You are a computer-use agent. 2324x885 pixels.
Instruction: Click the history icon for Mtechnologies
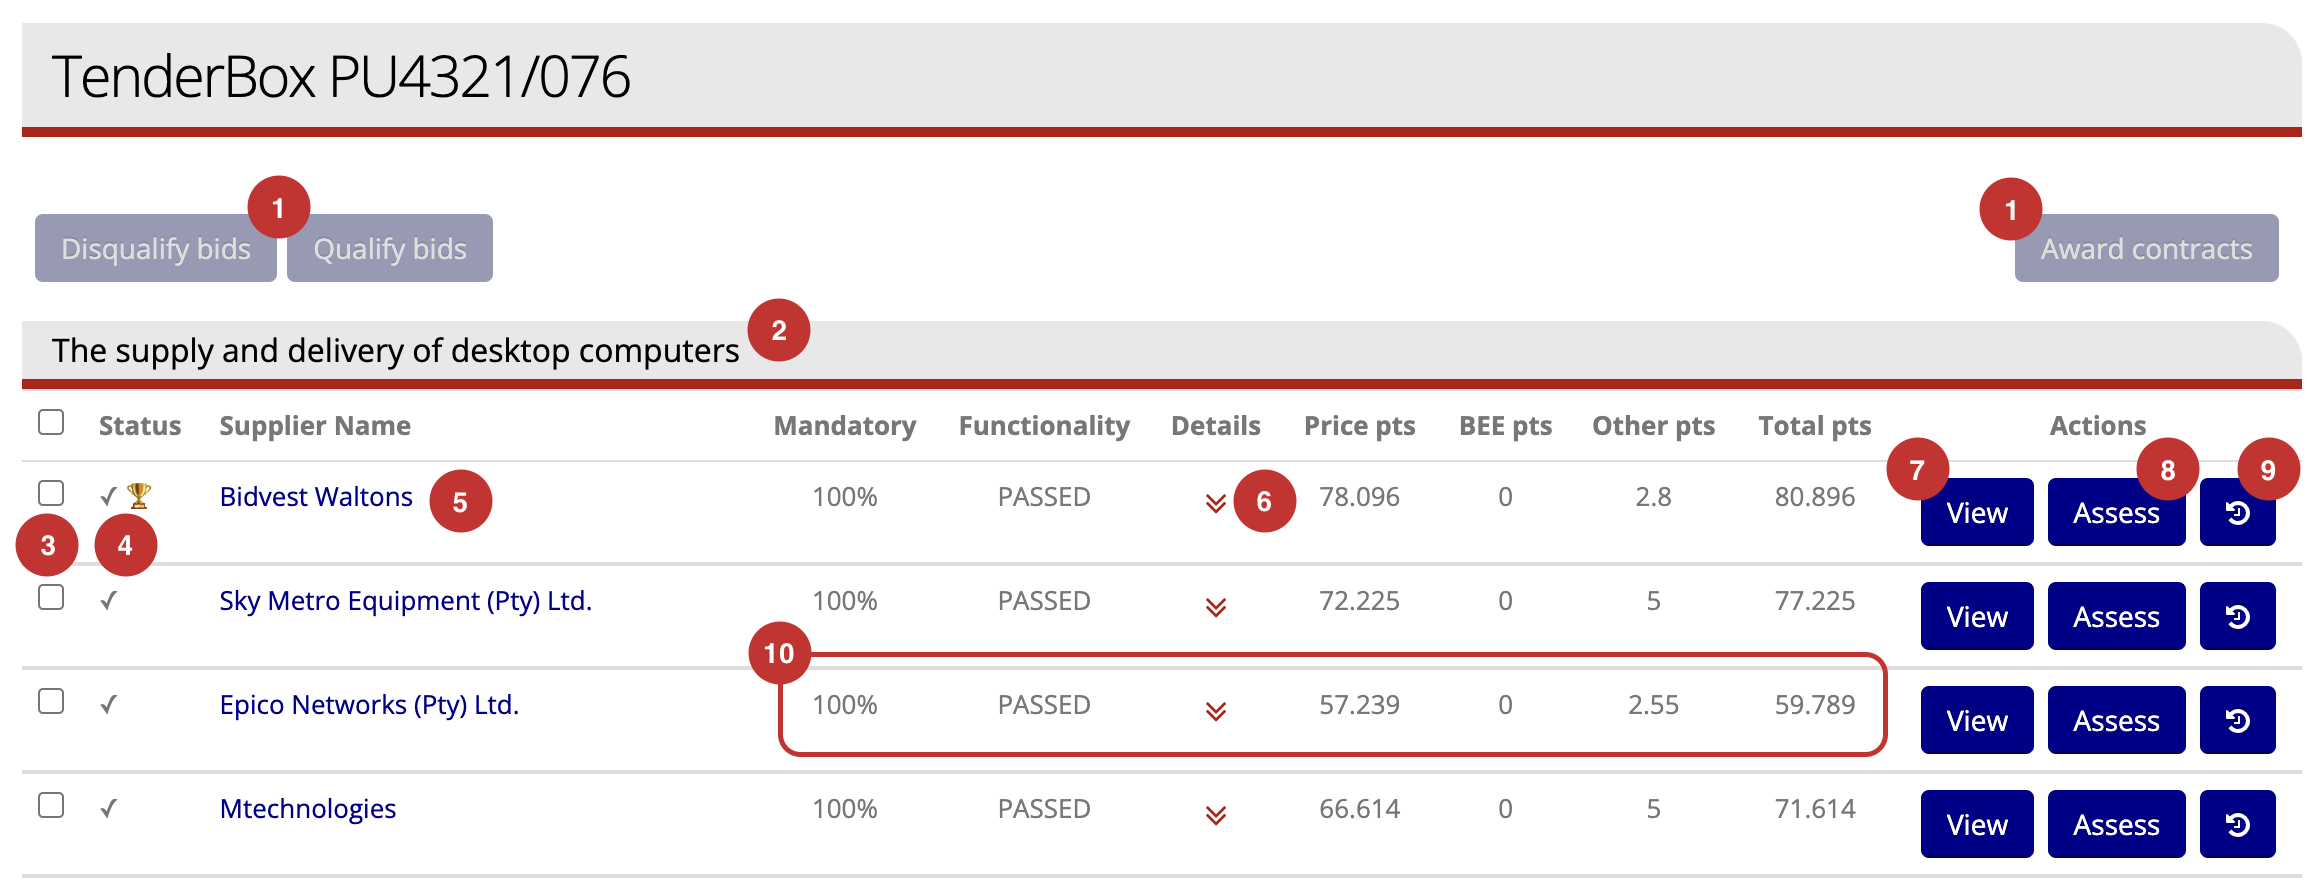pyautogui.click(x=2237, y=825)
